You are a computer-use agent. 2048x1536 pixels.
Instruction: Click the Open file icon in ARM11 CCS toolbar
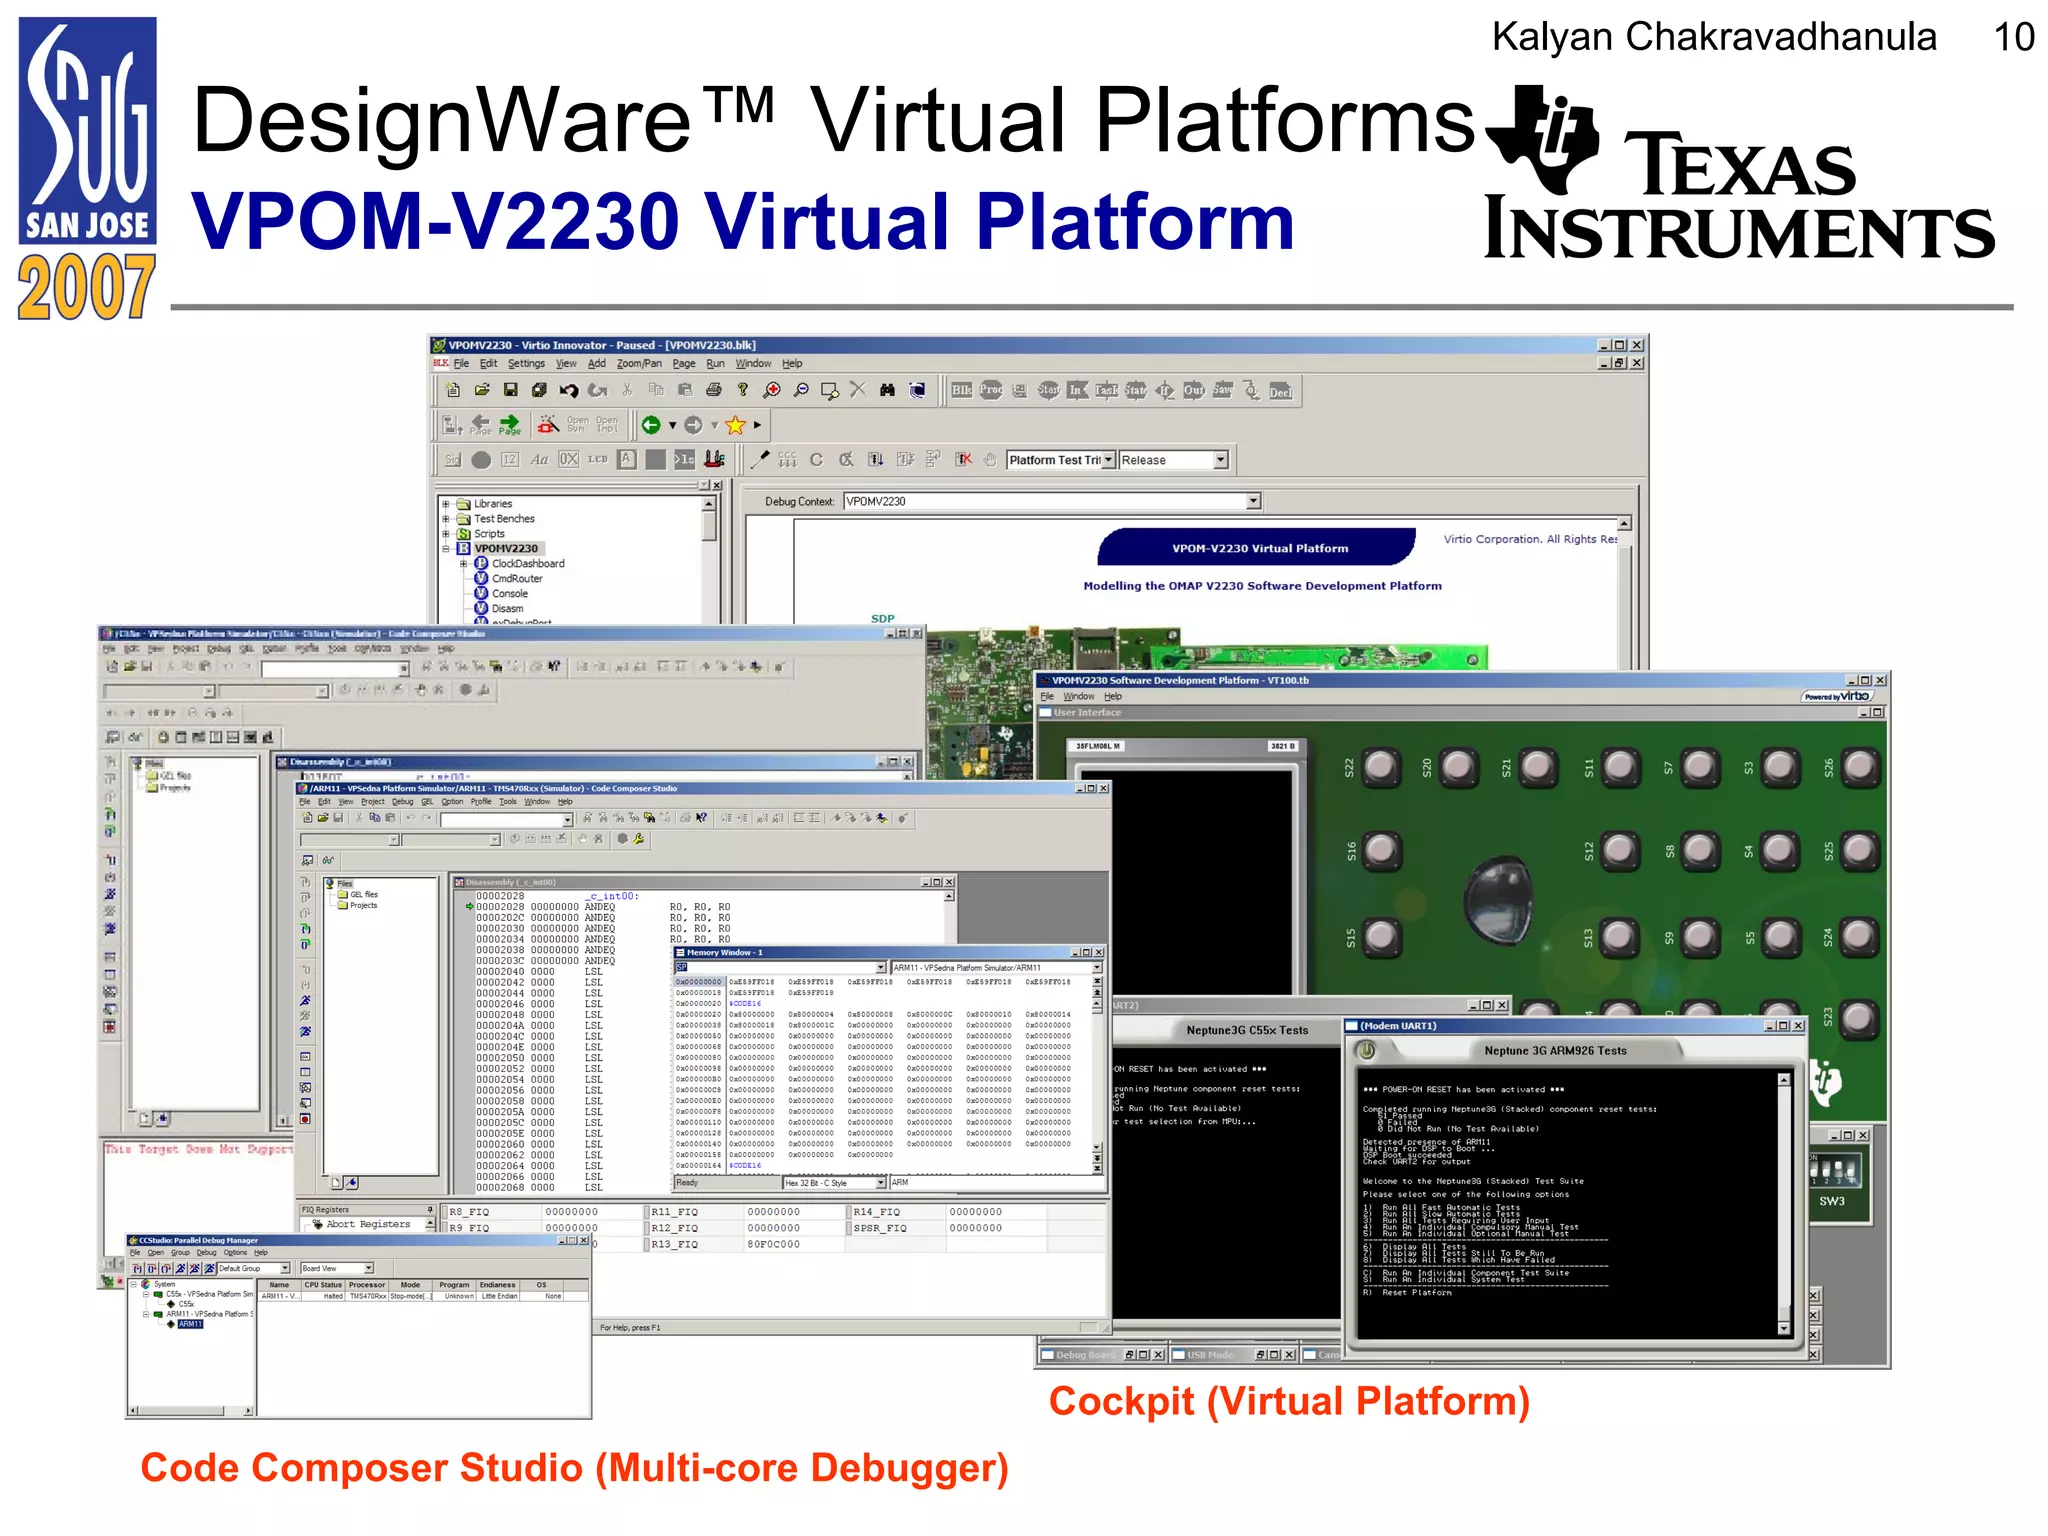[323, 818]
